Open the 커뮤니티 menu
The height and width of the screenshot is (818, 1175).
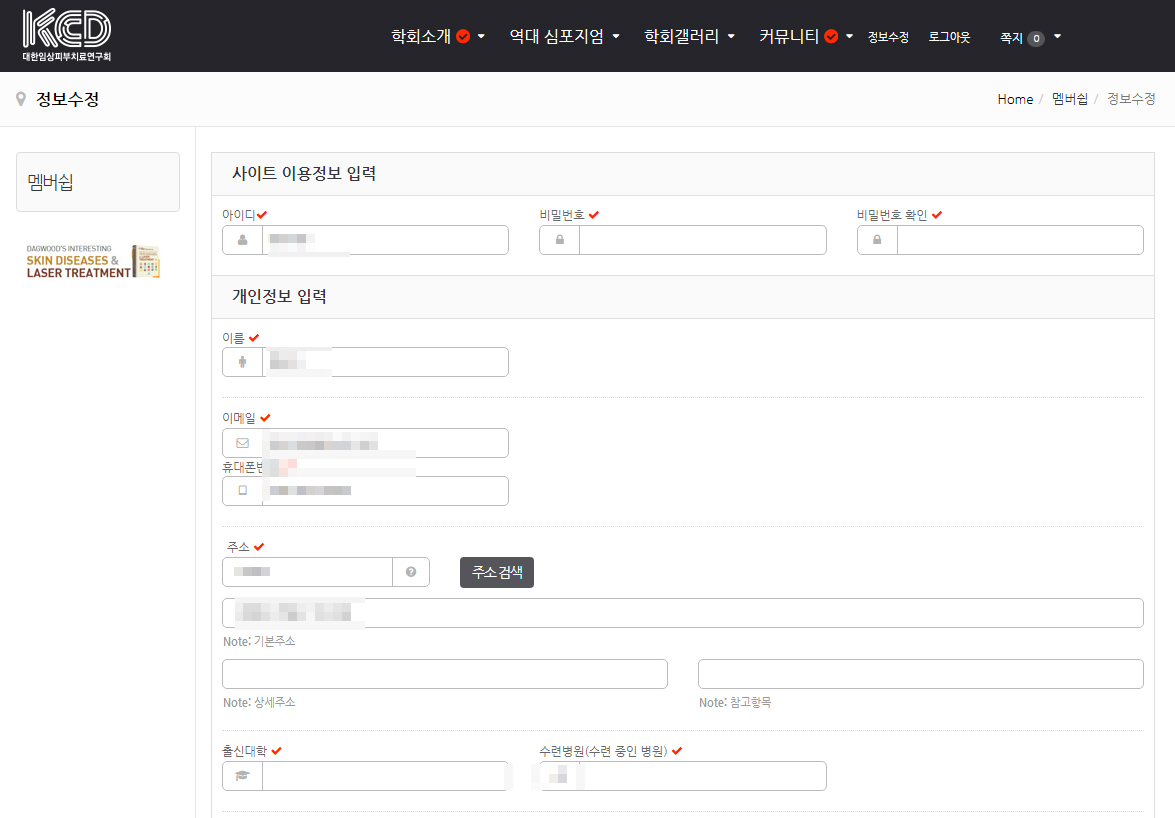[805, 36]
